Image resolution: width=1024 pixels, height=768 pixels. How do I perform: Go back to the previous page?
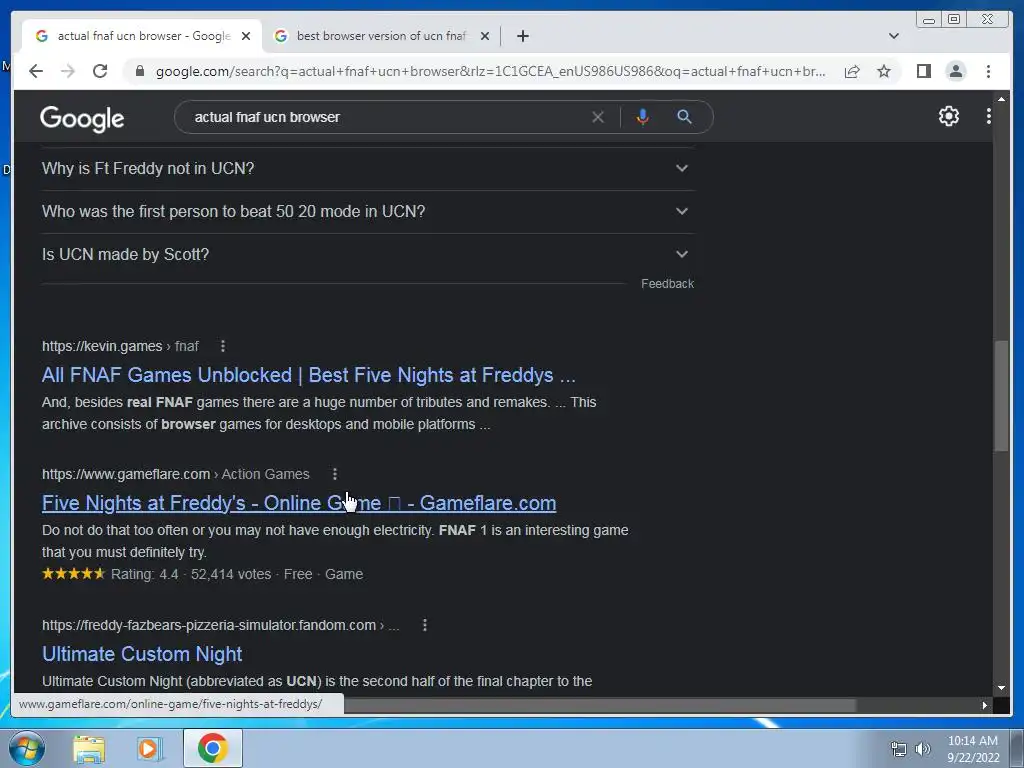click(36, 71)
